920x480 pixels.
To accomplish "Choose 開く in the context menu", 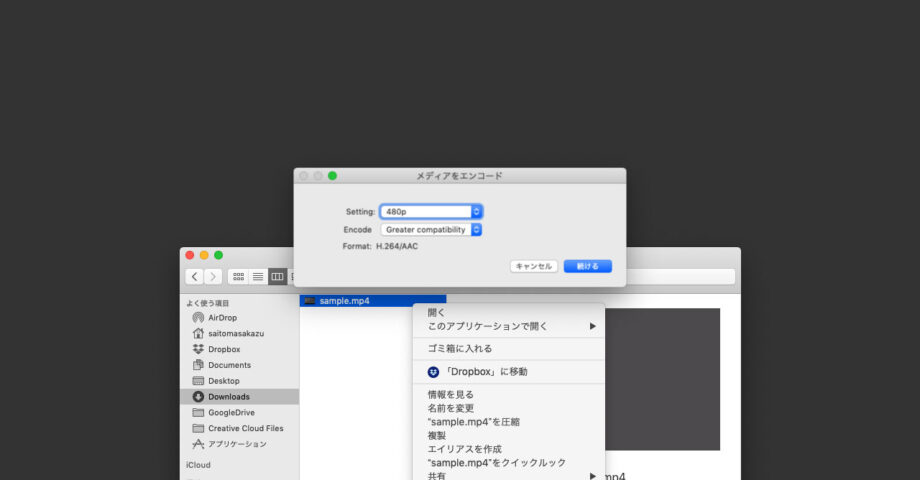I will [509, 313].
